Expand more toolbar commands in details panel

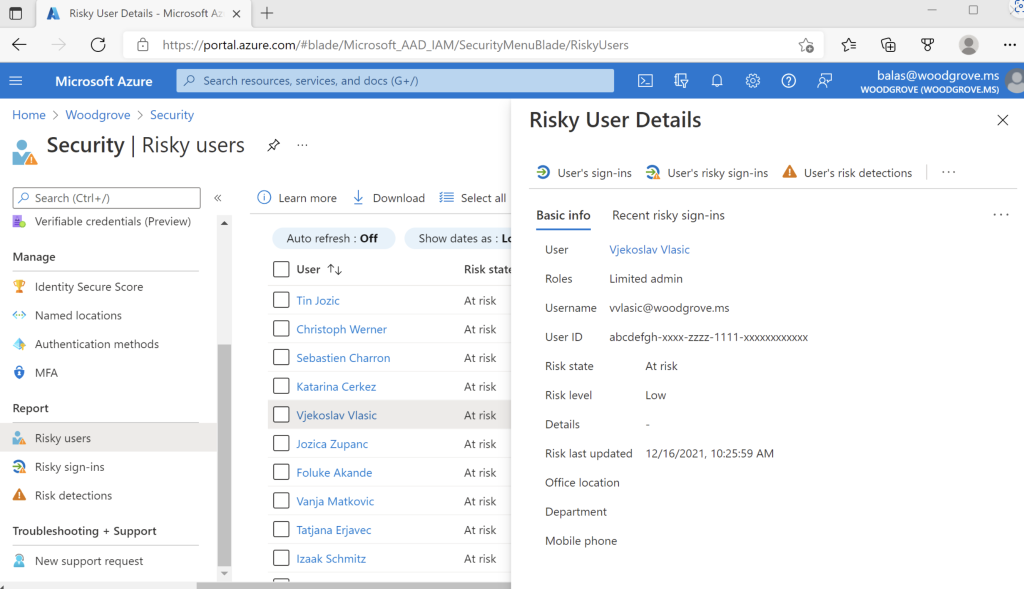[x=948, y=172]
